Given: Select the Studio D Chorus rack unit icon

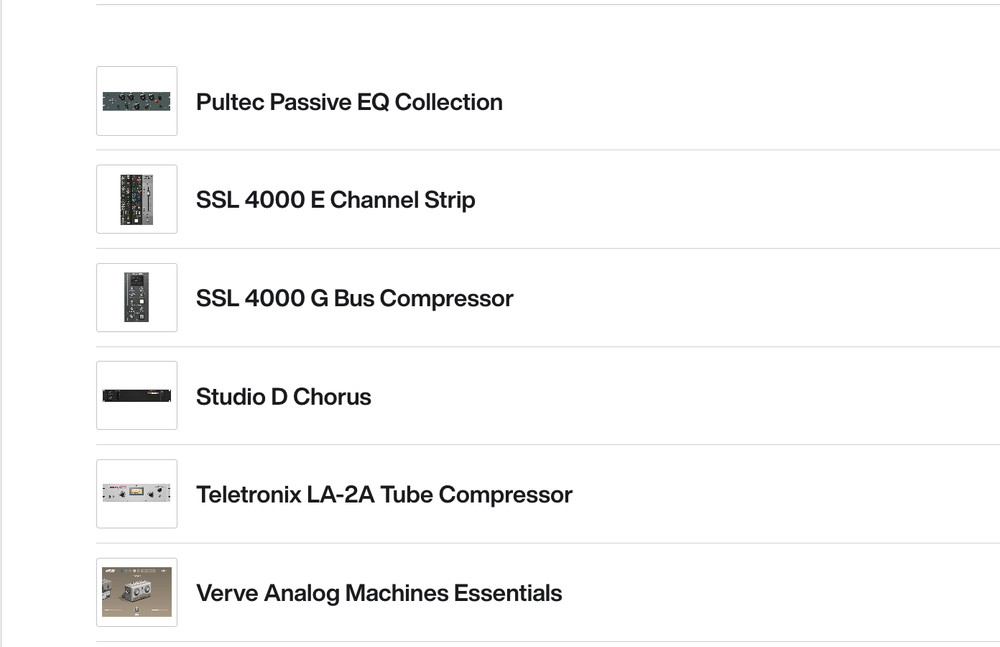Looking at the screenshot, I should (x=136, y=395).
